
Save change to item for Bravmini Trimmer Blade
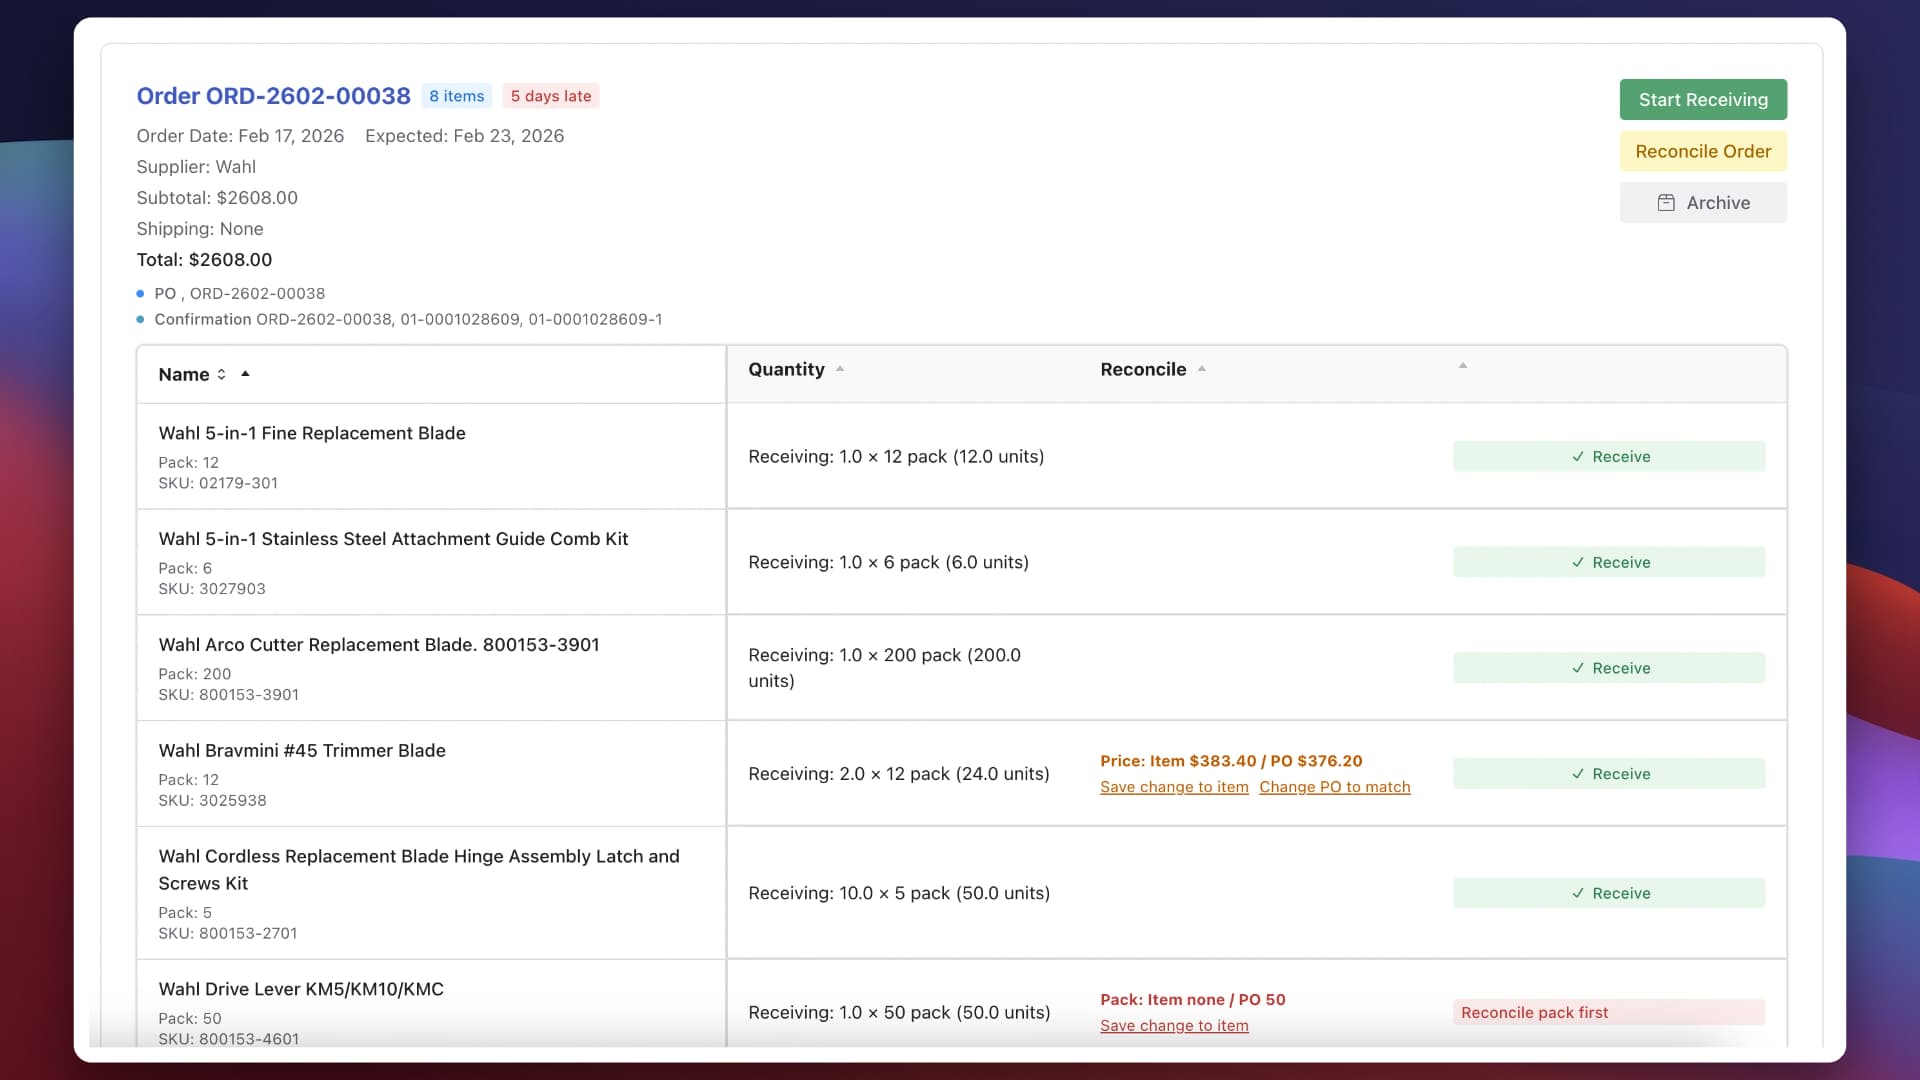coord(1174,787)
